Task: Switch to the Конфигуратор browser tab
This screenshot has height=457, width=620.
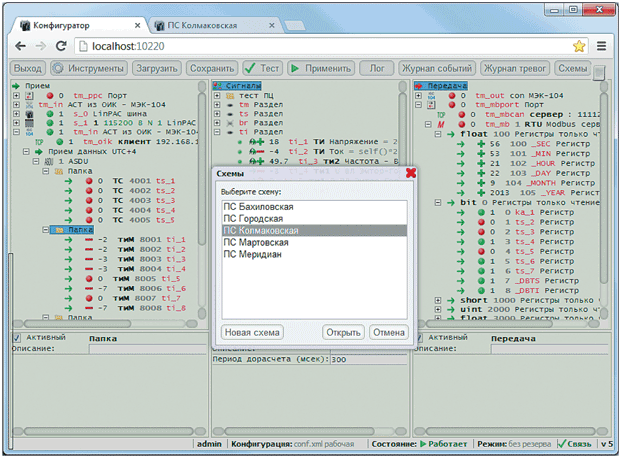Action: tap(79, 26)
